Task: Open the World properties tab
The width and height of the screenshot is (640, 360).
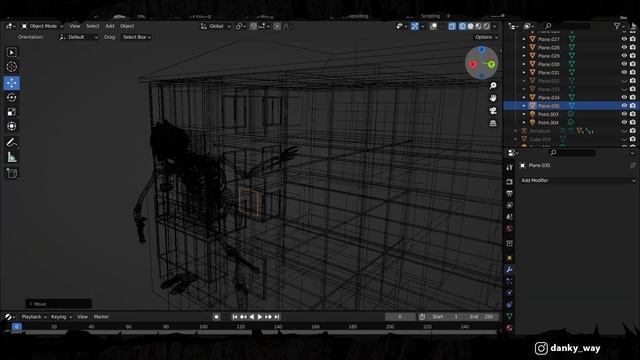Action: click(509, 229)
